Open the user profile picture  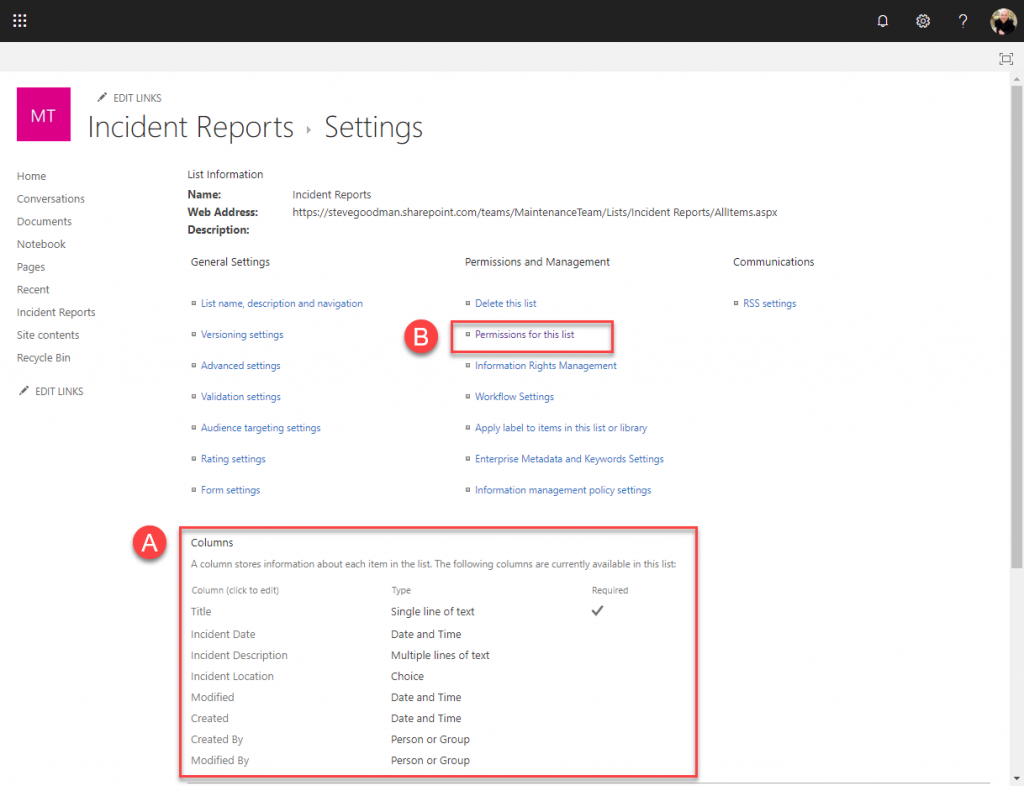pyautogui.click(x=1003, y=21)
